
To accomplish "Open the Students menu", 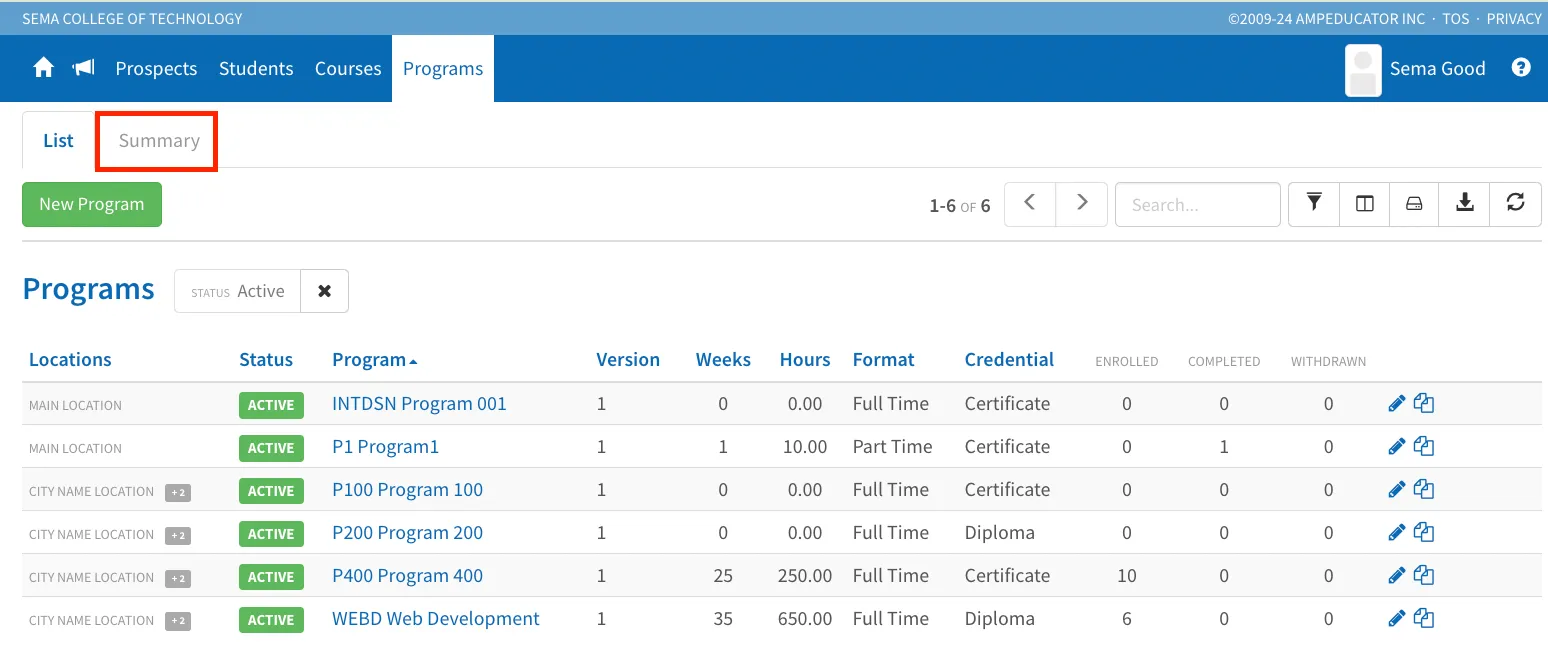I will [256, 68].
